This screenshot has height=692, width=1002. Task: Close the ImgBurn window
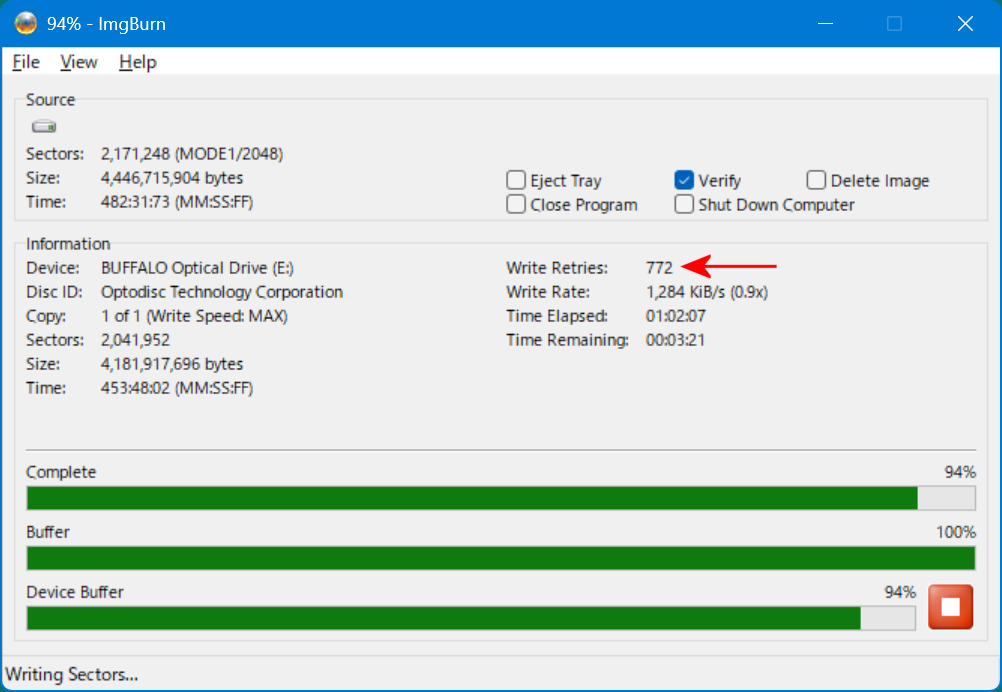pyautogui.click(x=965, y=24)
